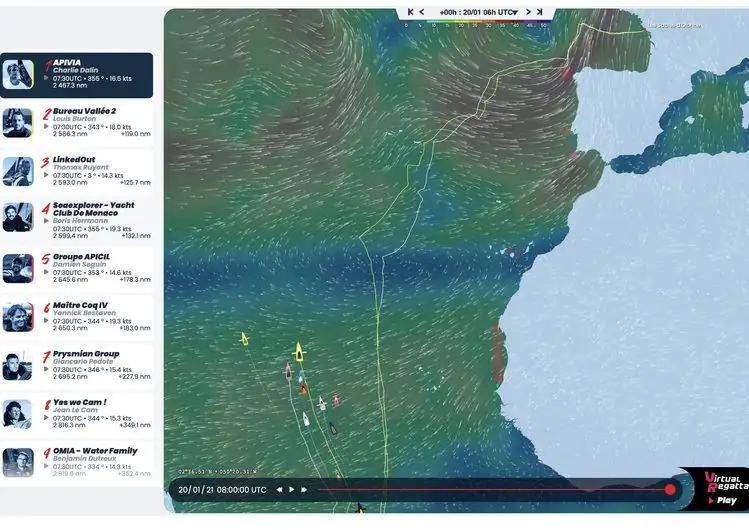749x530 pixels.
Task: Click the +119.0 nm gap on Bureau Vallée 2
Action: 136,134
